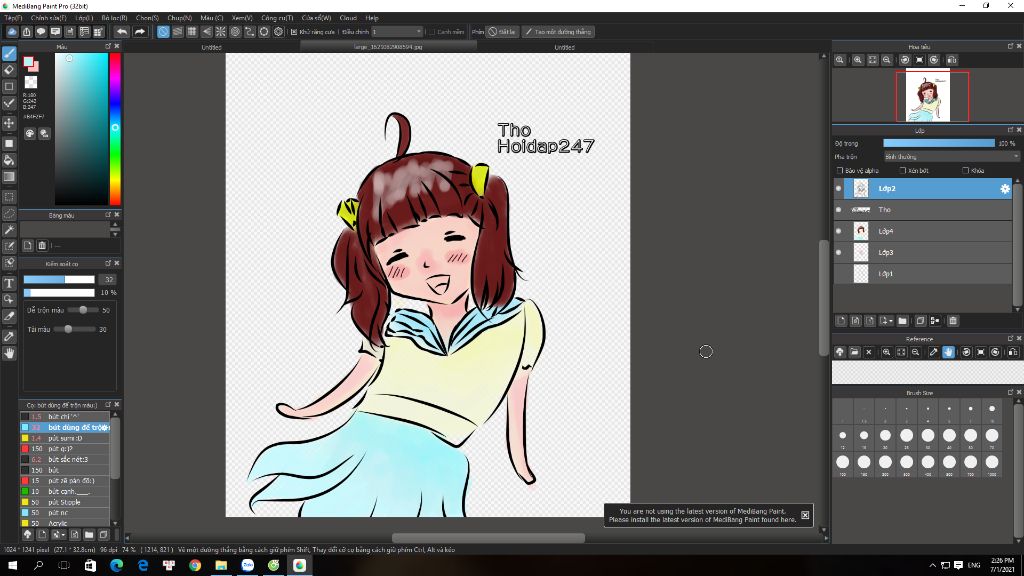Toggle visibility of Lớp4 layer
Image resolution: width=1024 pixels, height=576 pixels.
[839, 231]
